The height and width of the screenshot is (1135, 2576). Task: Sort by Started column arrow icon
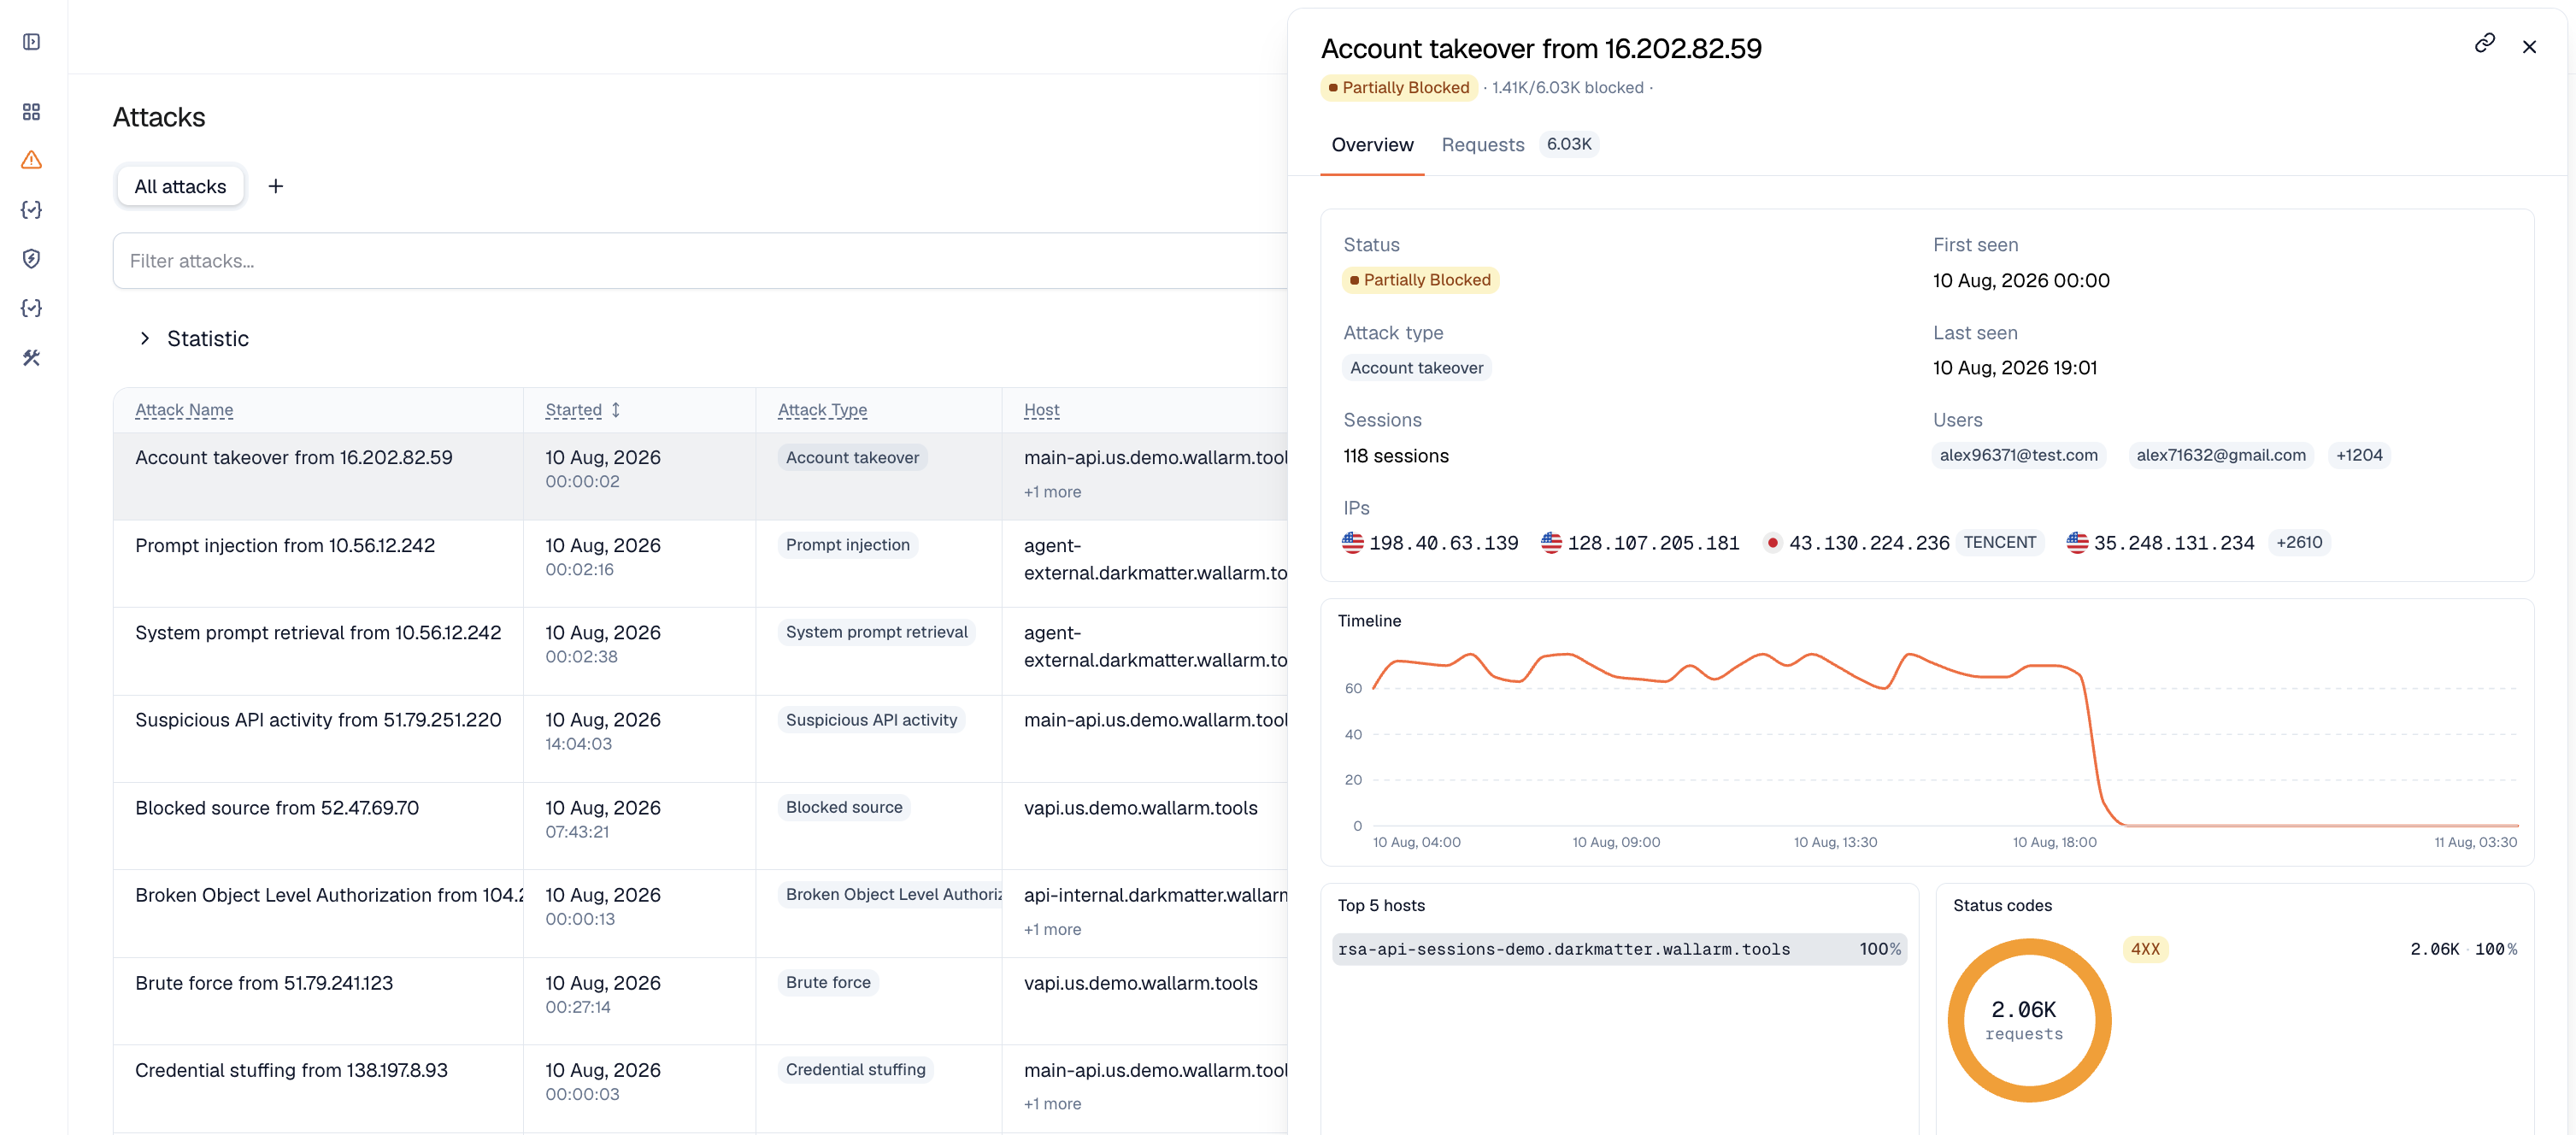(616, 410)
